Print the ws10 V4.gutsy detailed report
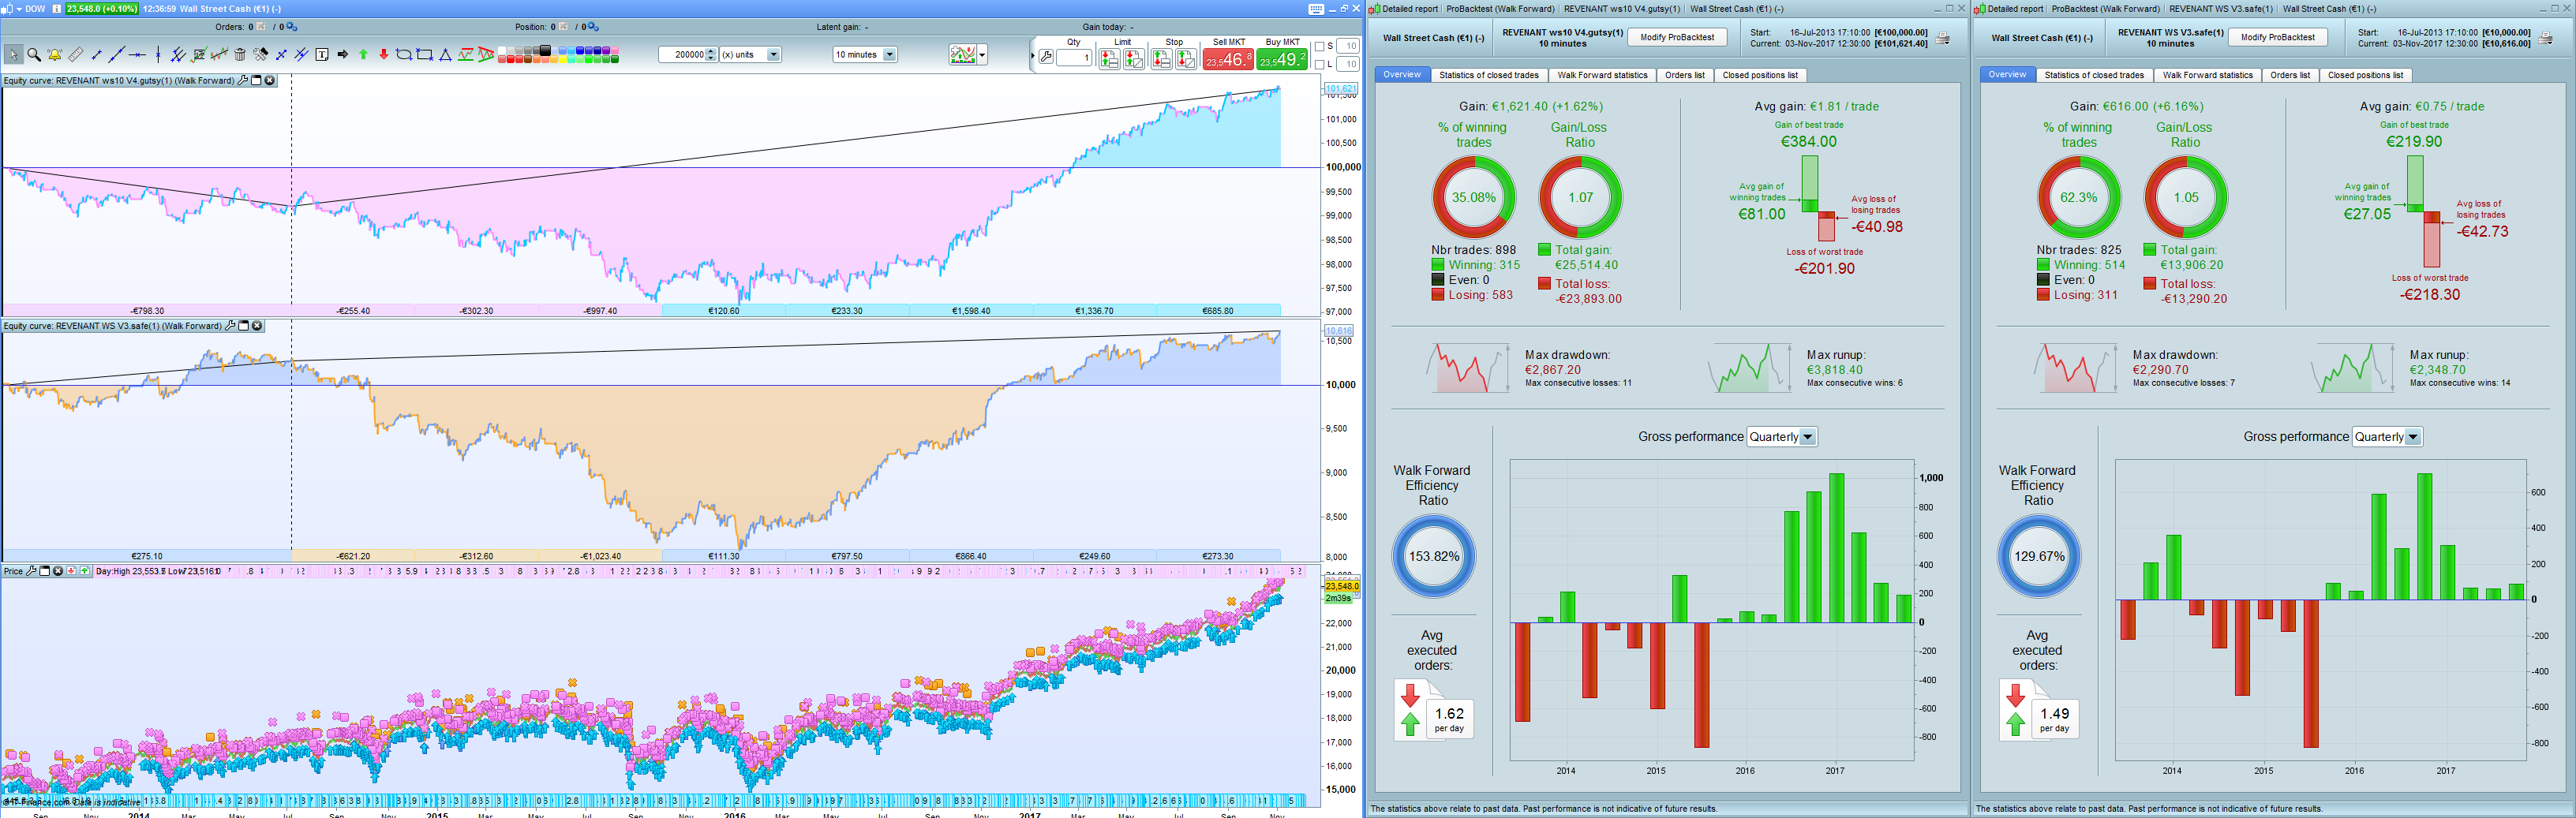 1942,38
